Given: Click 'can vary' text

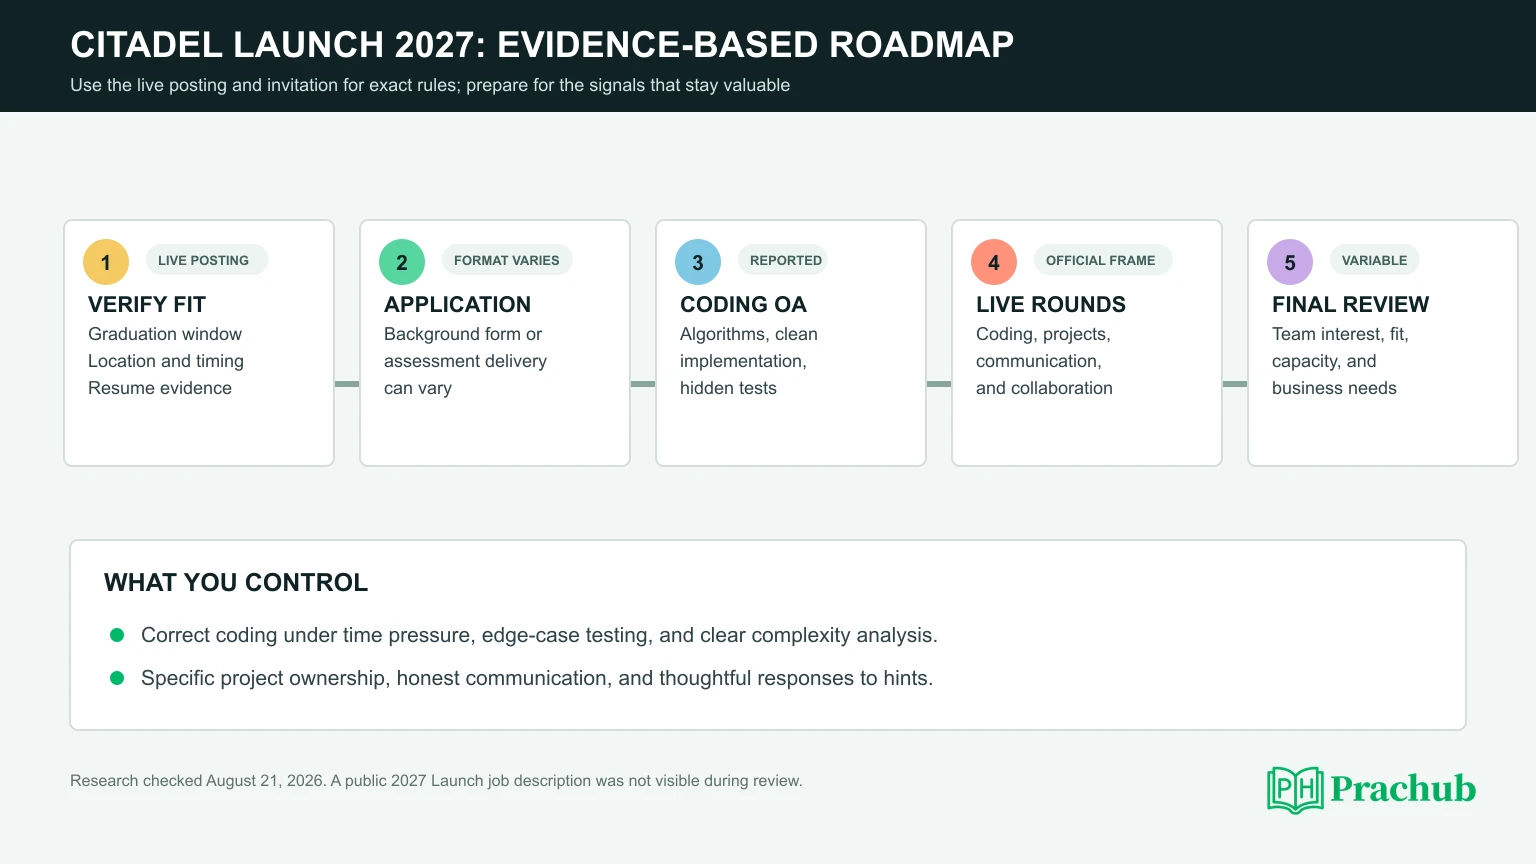Looking at the screenshot, I should click(x=418, y=388).
